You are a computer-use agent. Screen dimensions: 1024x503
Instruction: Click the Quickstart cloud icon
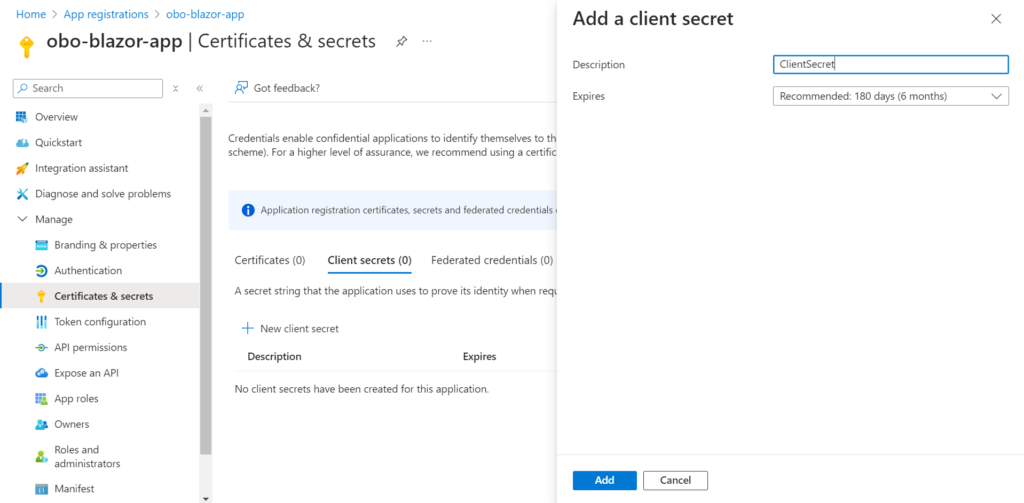[22, 142]
